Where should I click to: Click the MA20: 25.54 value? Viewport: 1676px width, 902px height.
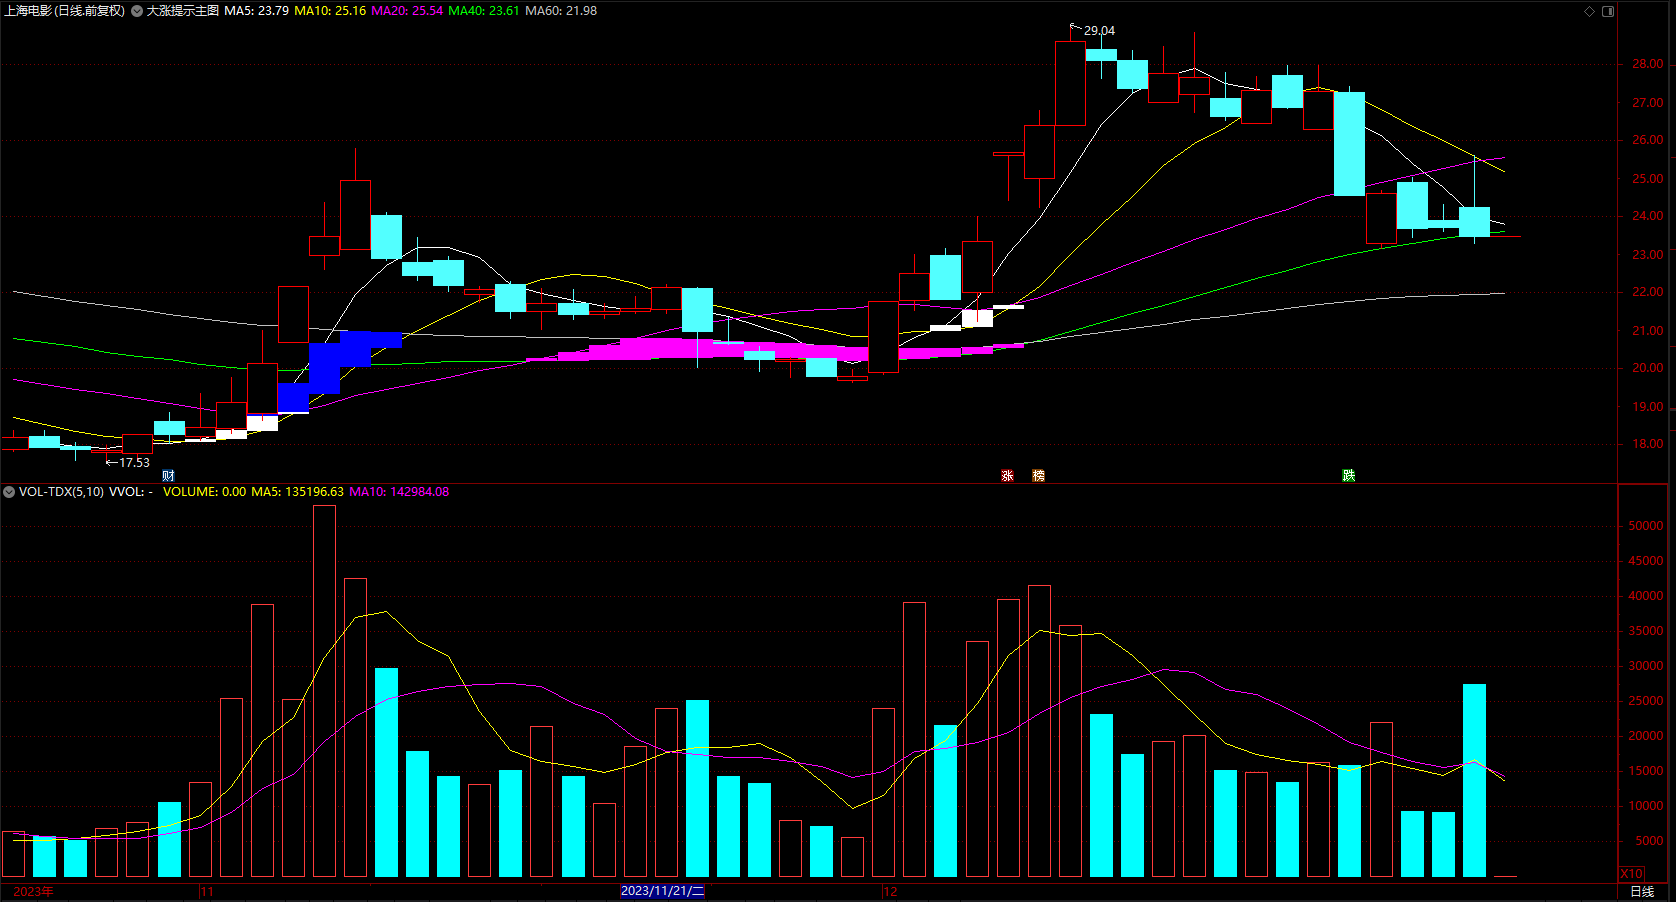(407, 11)
